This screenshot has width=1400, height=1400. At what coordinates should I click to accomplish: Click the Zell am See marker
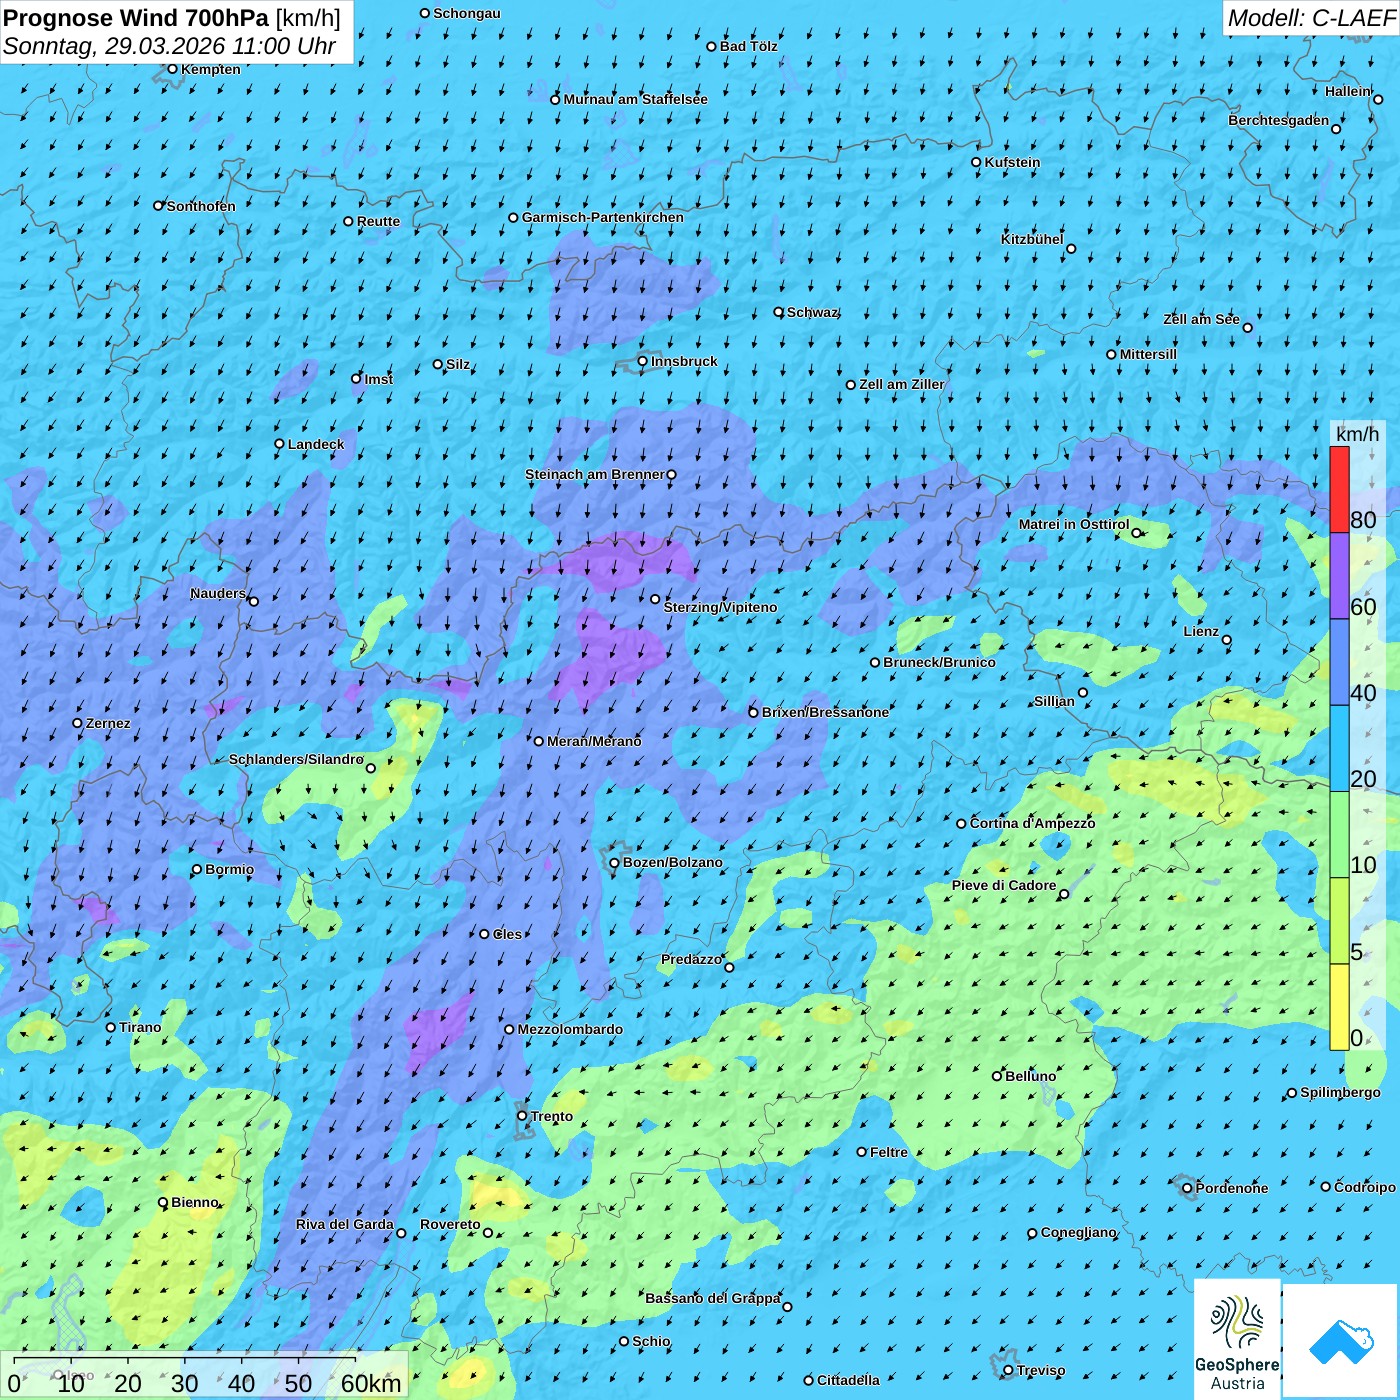click(1247, 327)
